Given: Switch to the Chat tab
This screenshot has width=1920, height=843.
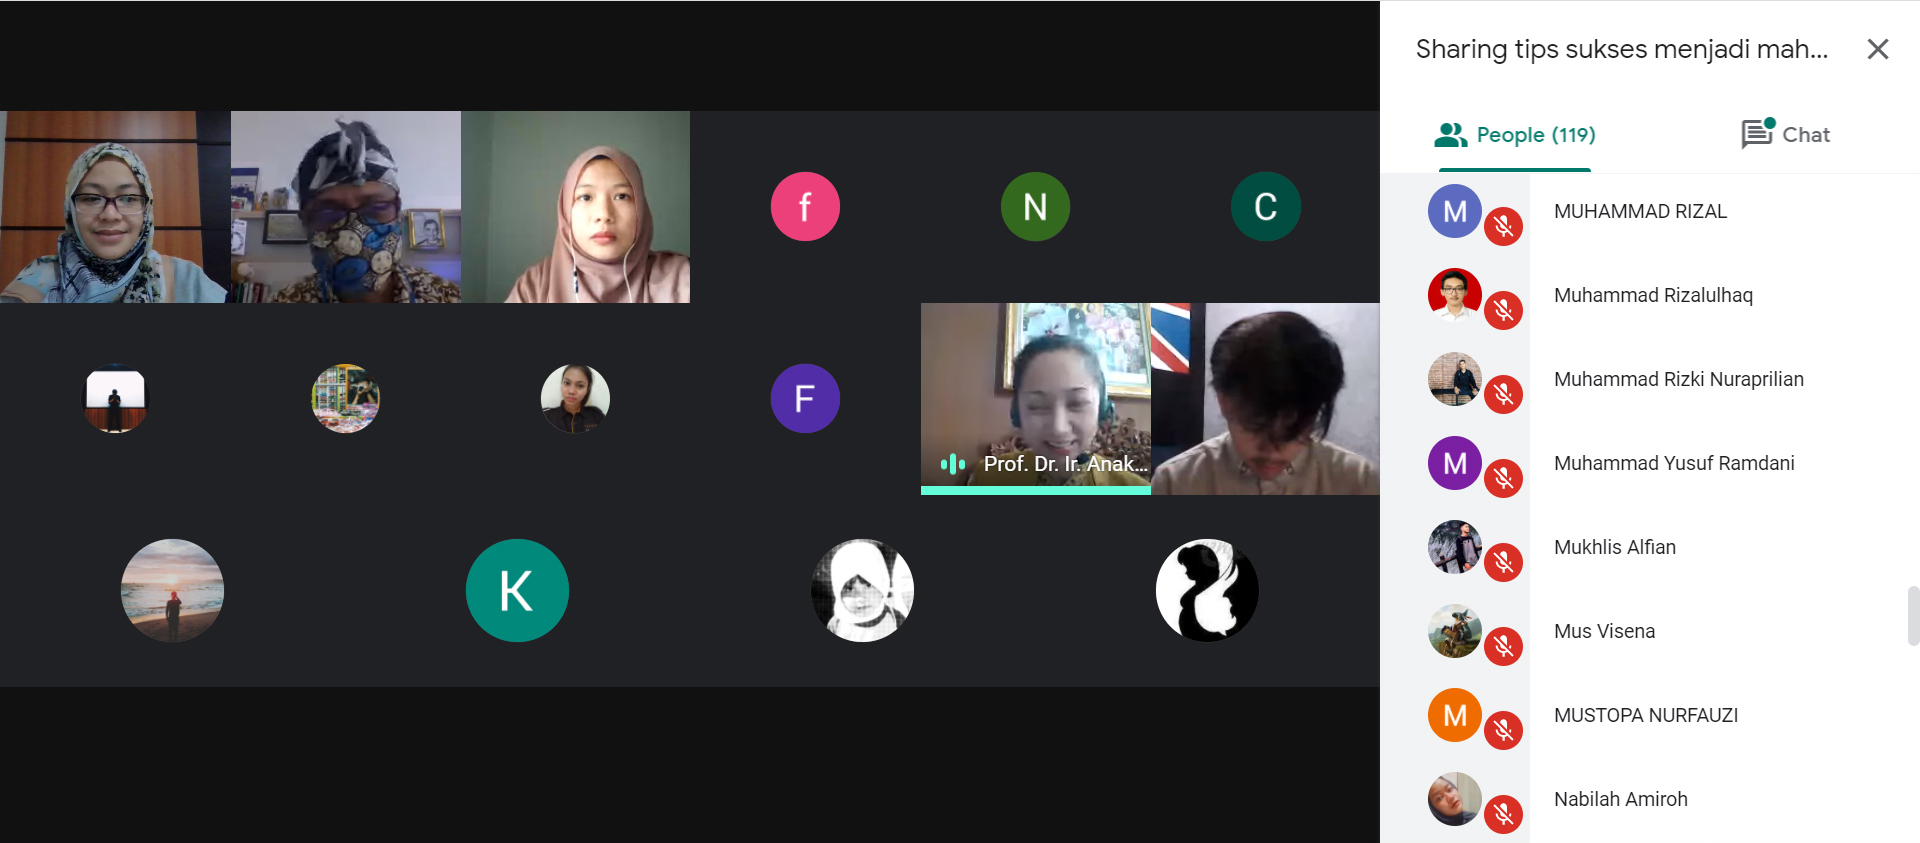Looking at the screenshot, I should (1785, 135).
